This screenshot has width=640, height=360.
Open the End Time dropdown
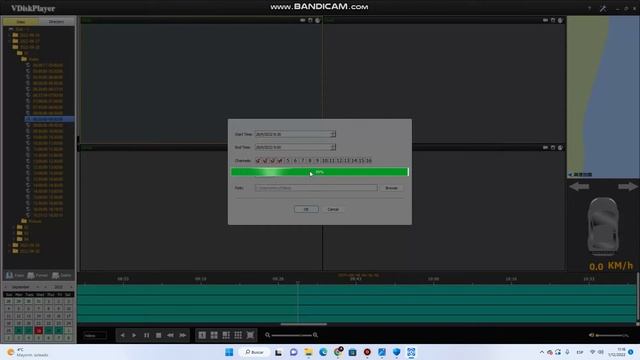(x=333, y=147)
